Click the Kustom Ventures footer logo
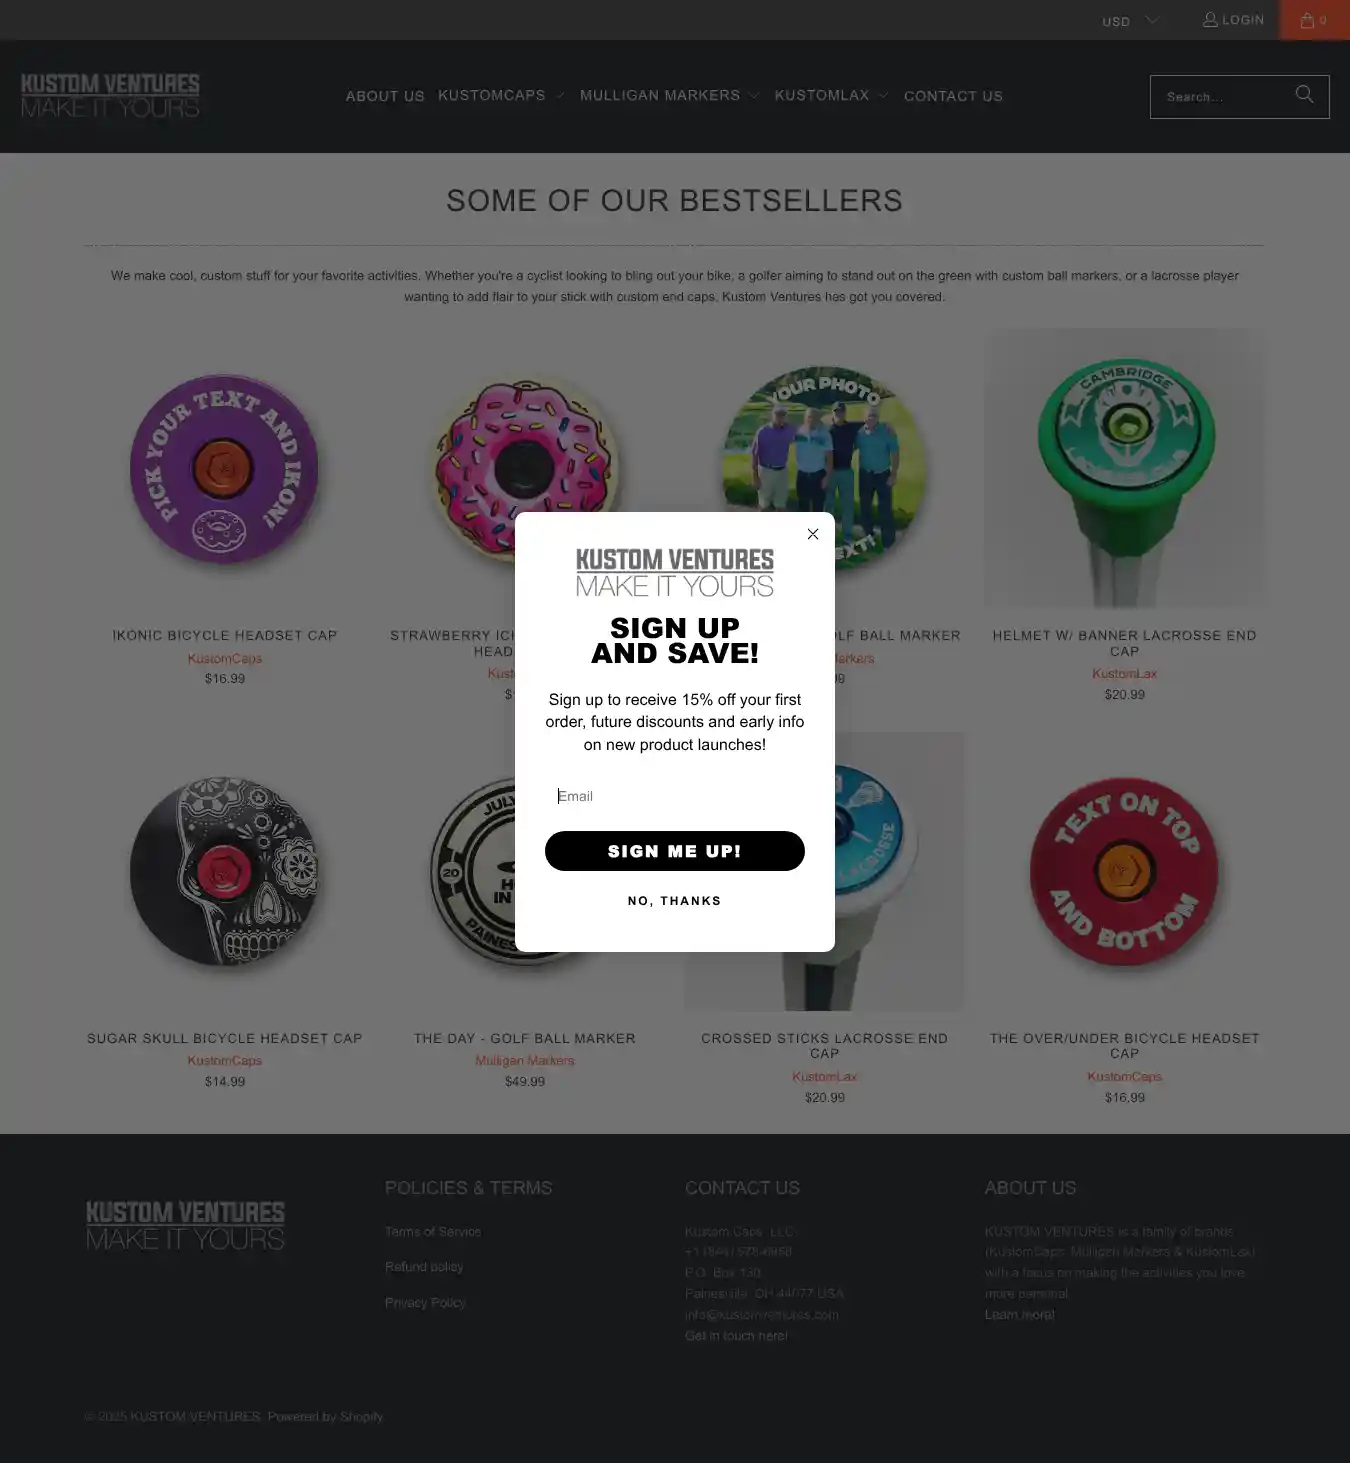 click(185, 1225)
